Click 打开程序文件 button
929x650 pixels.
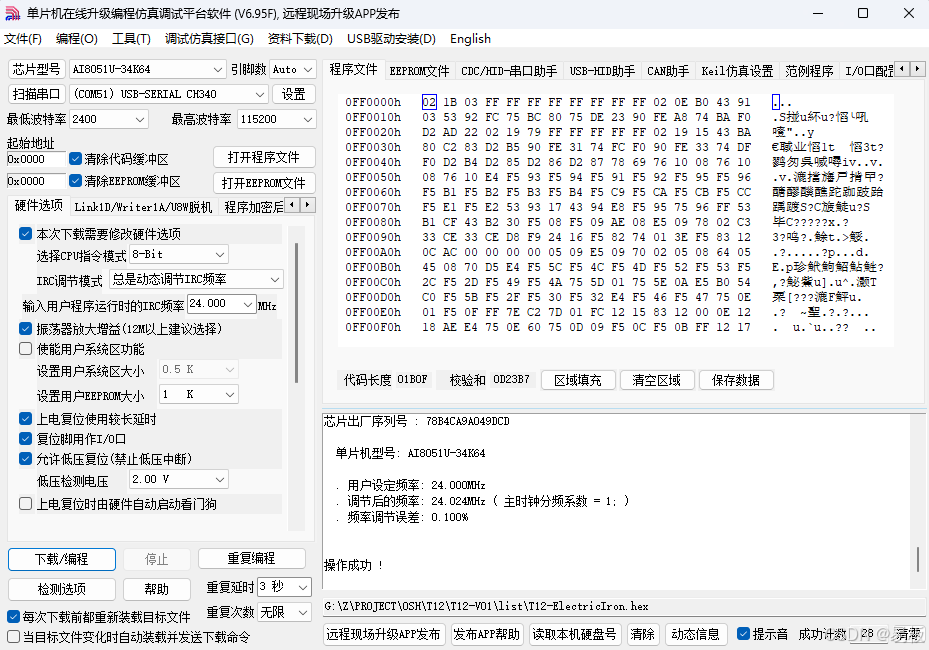pos(264,158)
